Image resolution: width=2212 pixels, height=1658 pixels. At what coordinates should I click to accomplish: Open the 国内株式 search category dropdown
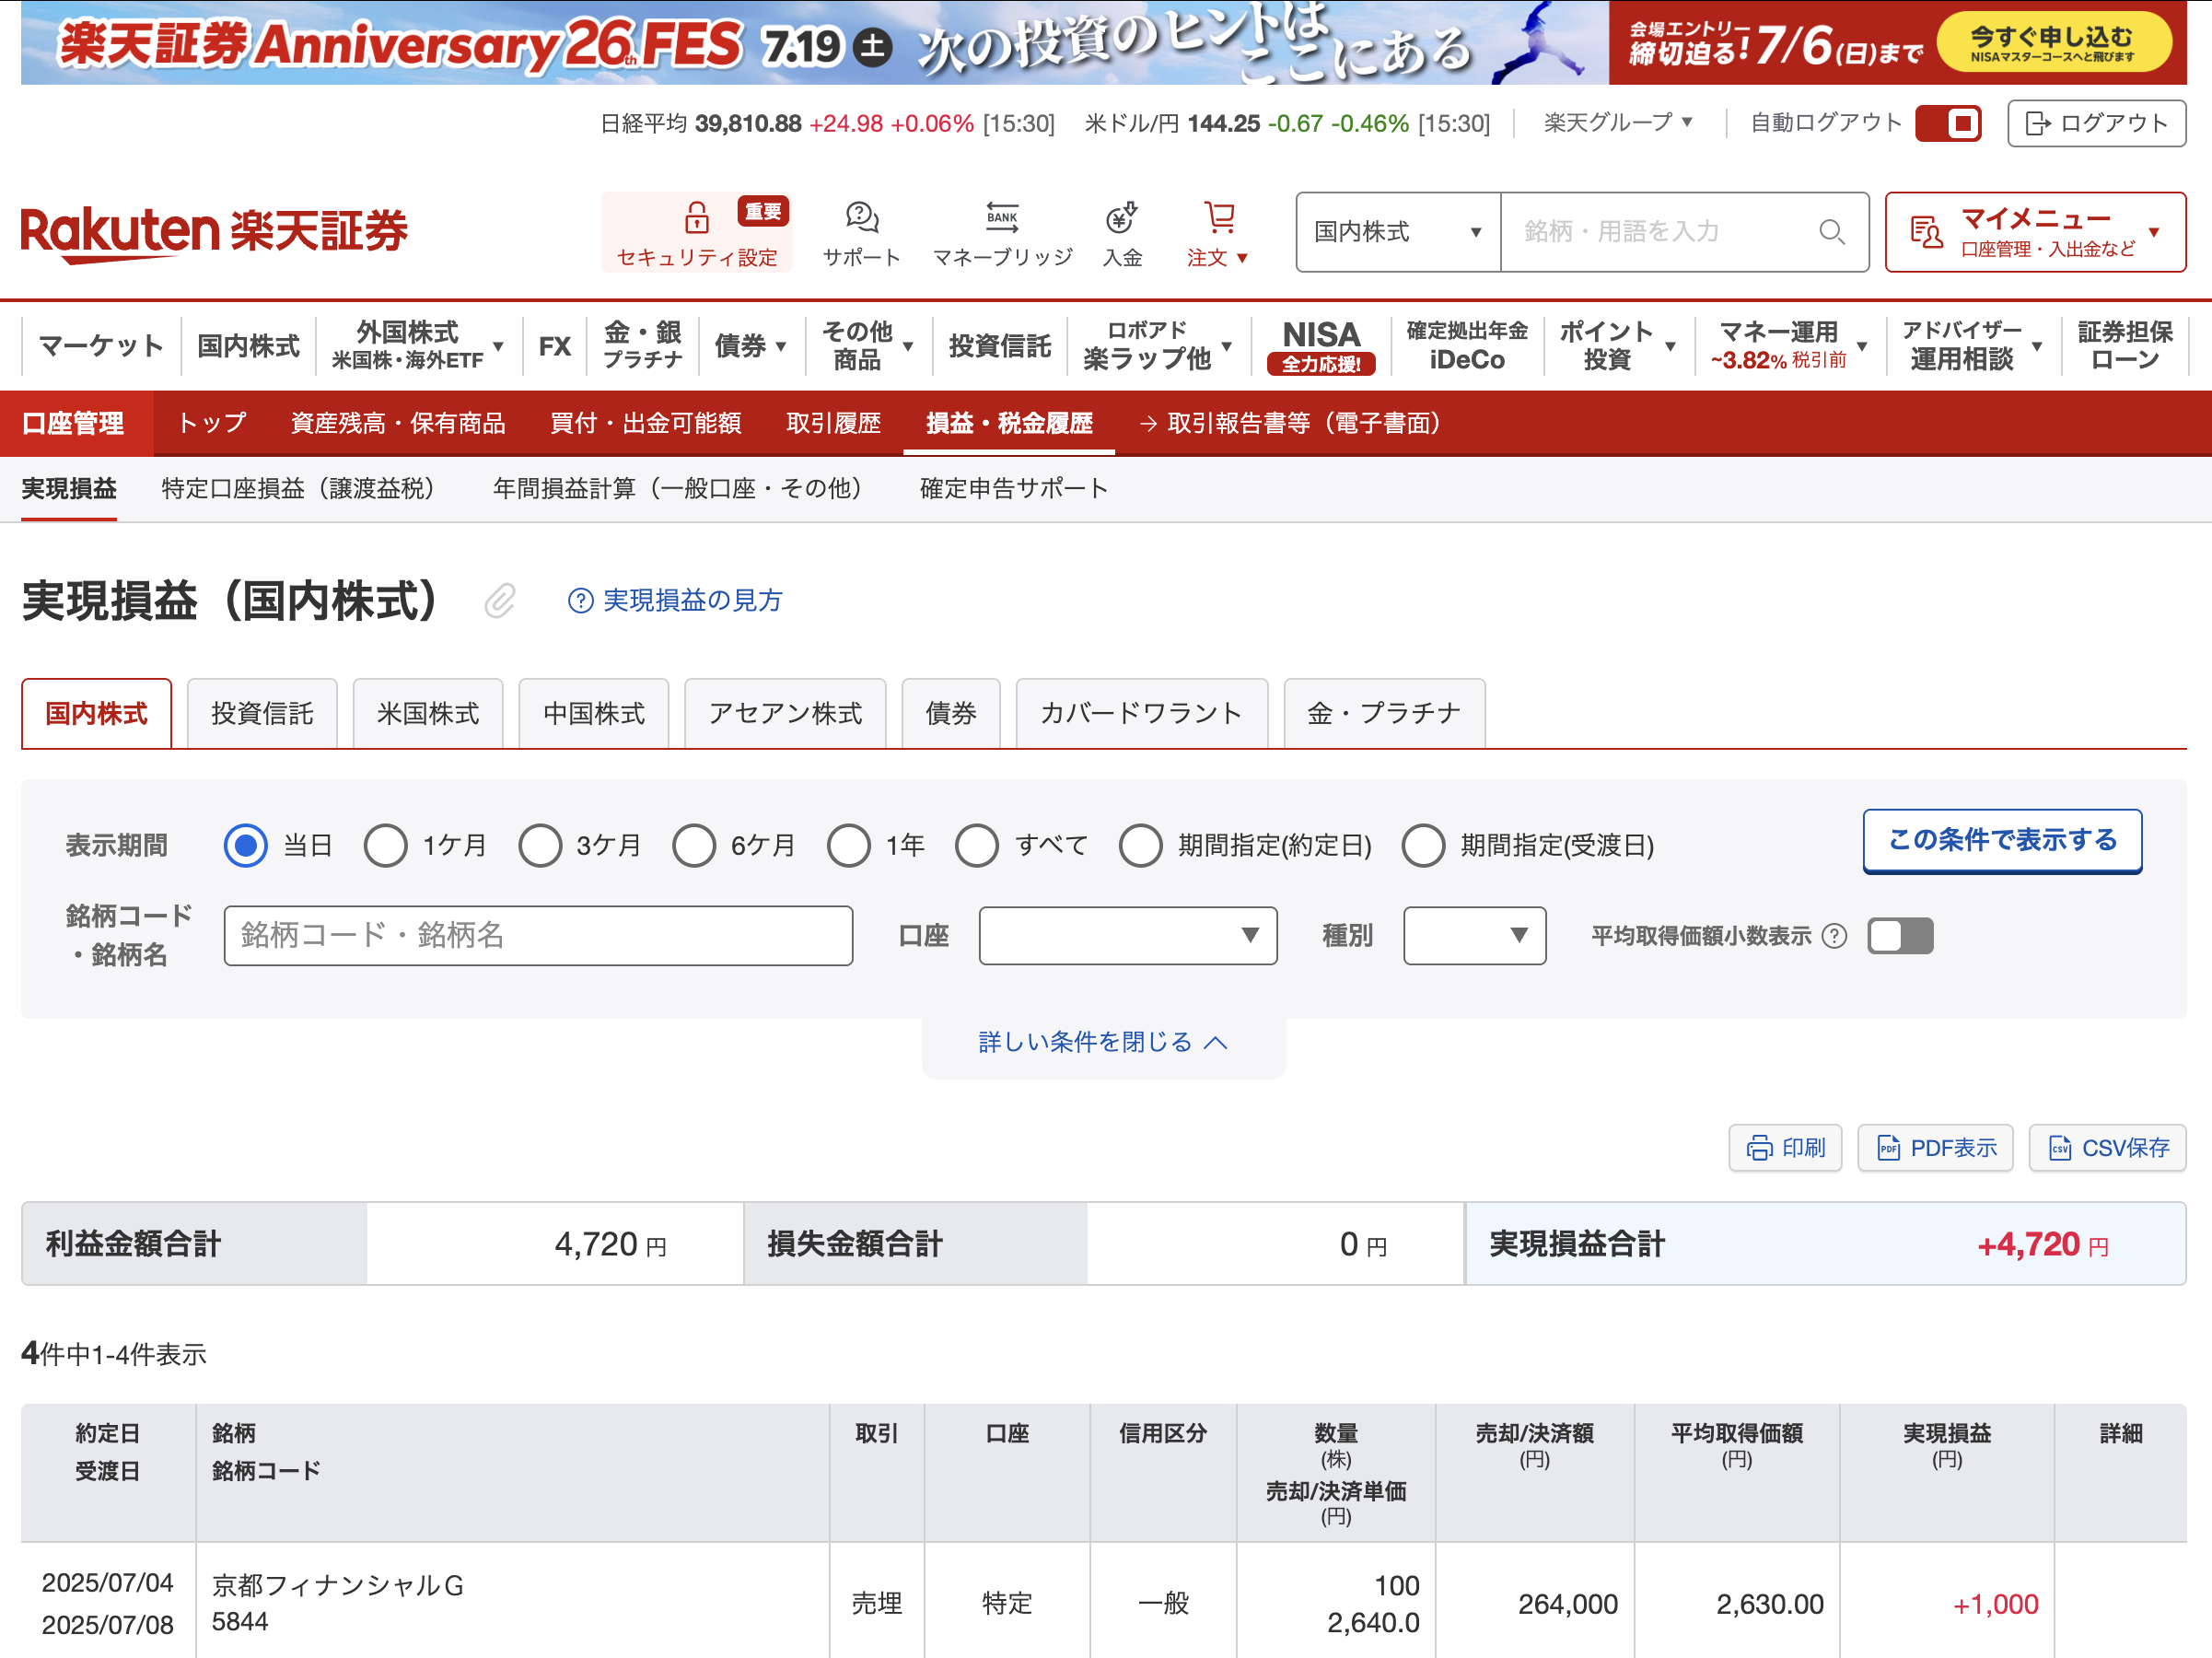pos(1398,232)
